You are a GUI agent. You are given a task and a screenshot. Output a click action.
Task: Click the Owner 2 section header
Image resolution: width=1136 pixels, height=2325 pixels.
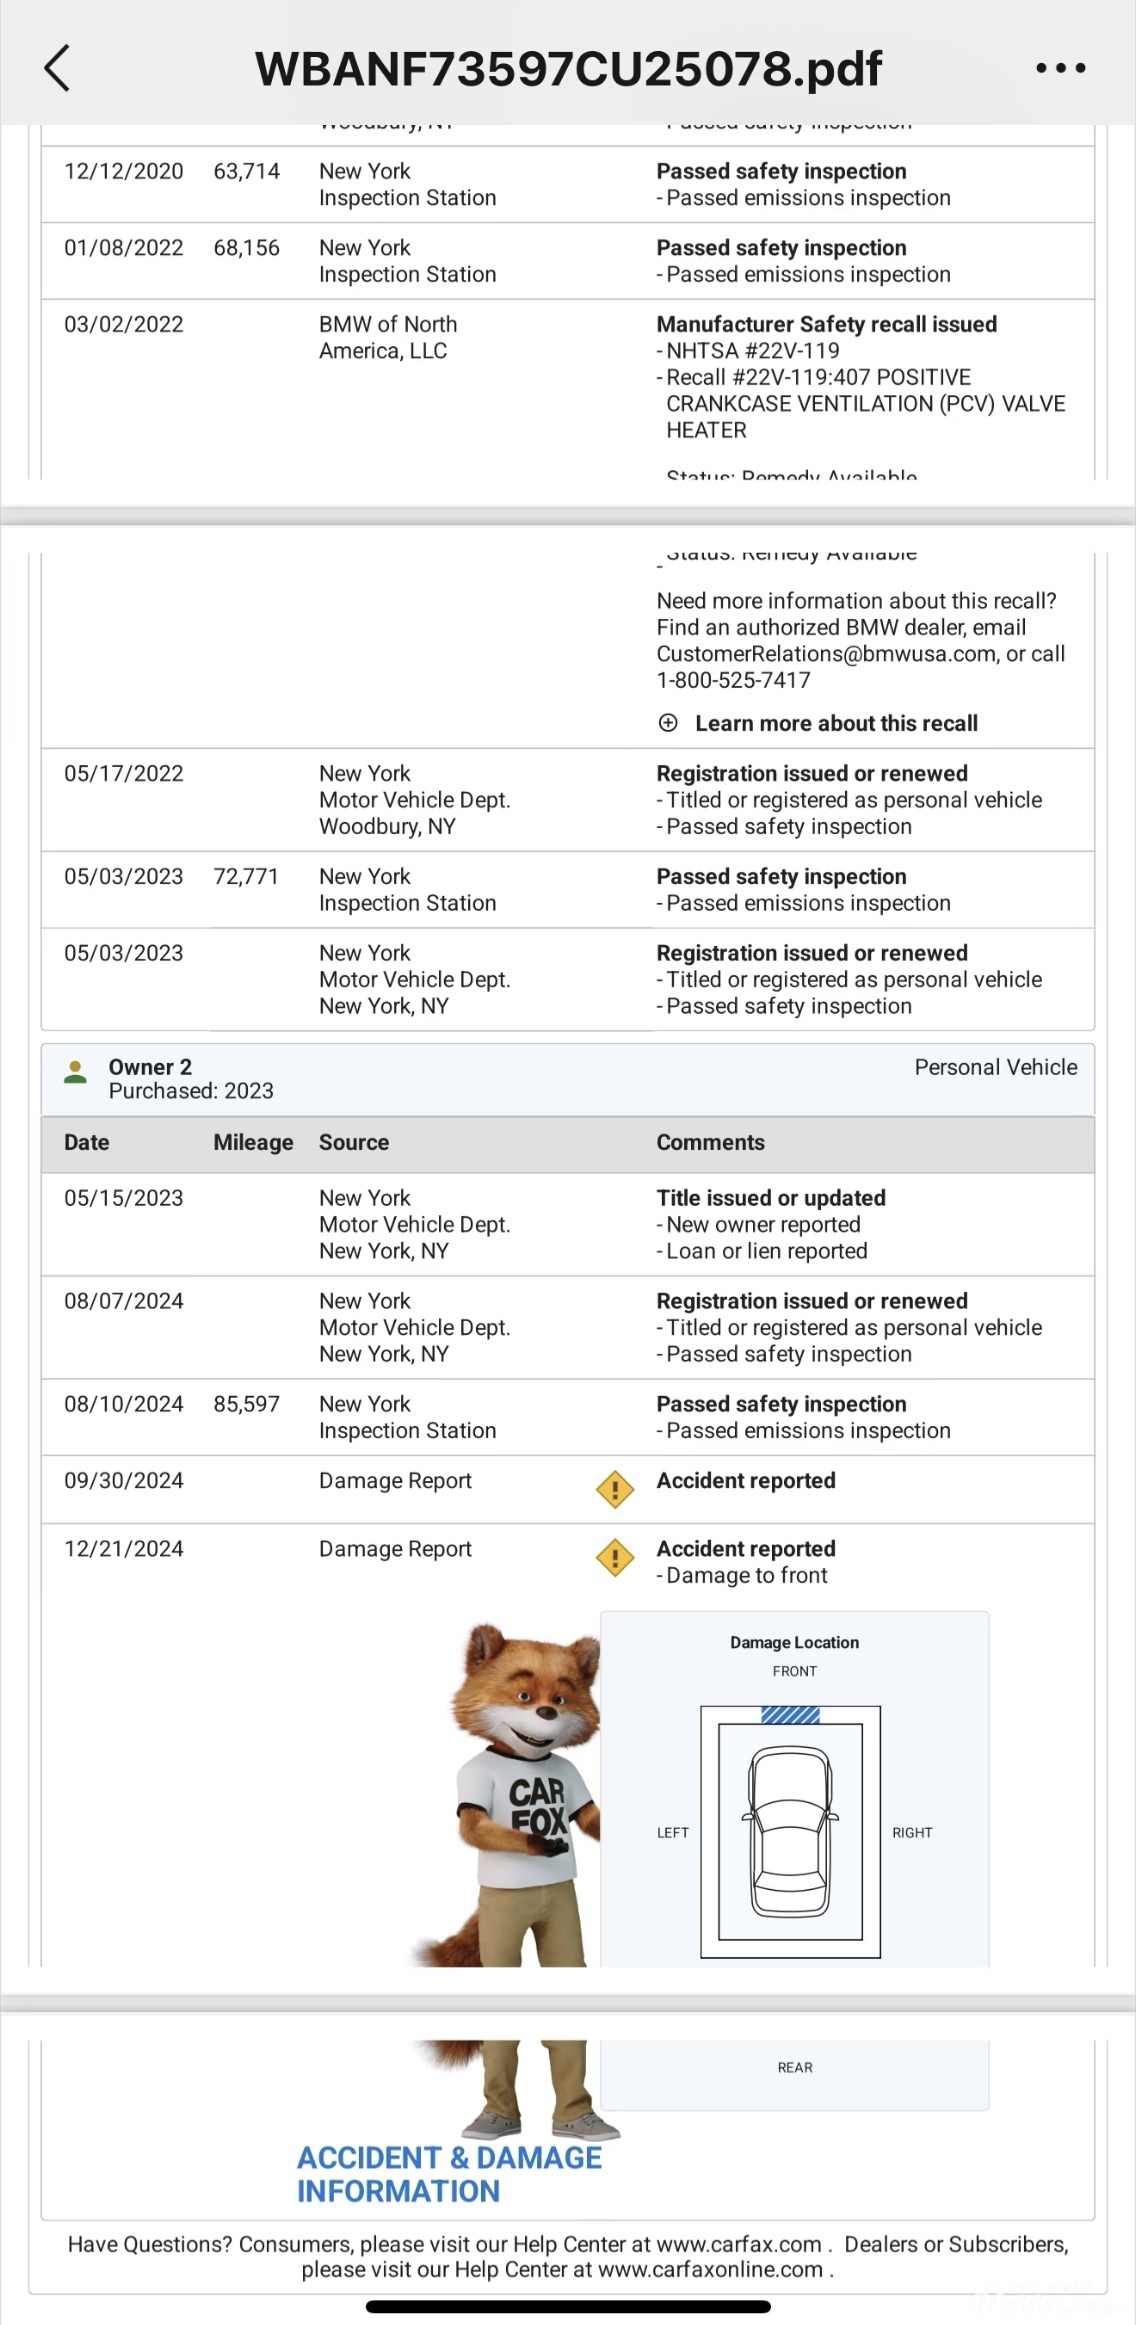(x=150, y=1067)
